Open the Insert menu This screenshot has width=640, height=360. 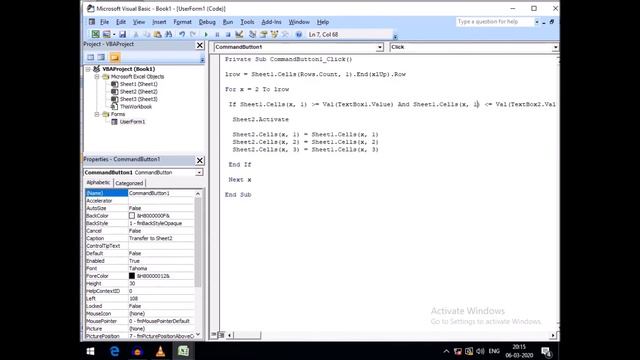(x=159, y=22)
